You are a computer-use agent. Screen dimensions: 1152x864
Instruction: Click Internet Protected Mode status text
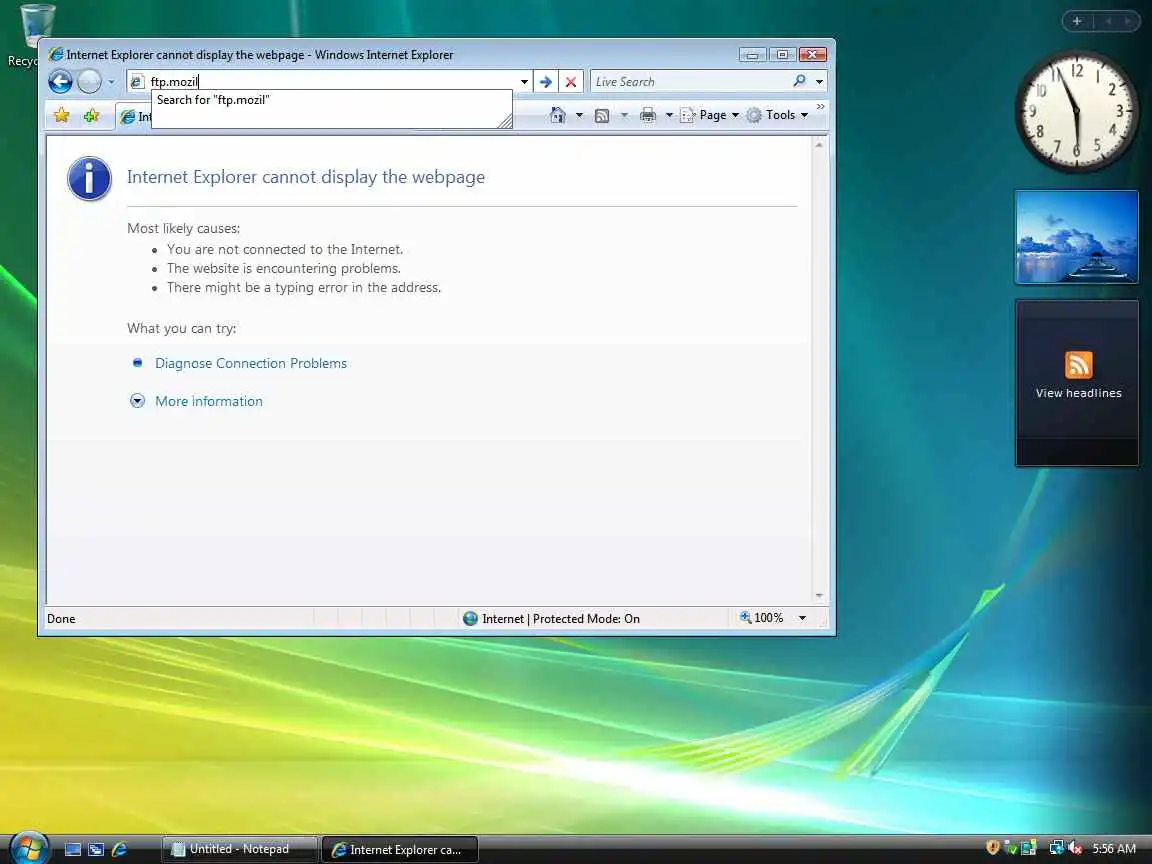[561, 619]
